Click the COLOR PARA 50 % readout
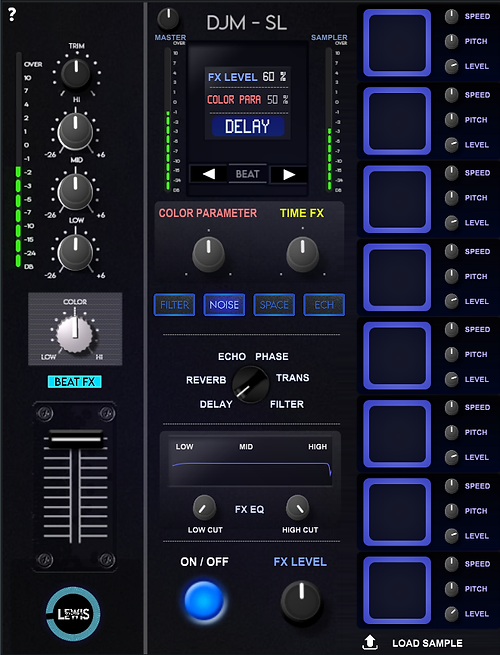 [248, 99]
